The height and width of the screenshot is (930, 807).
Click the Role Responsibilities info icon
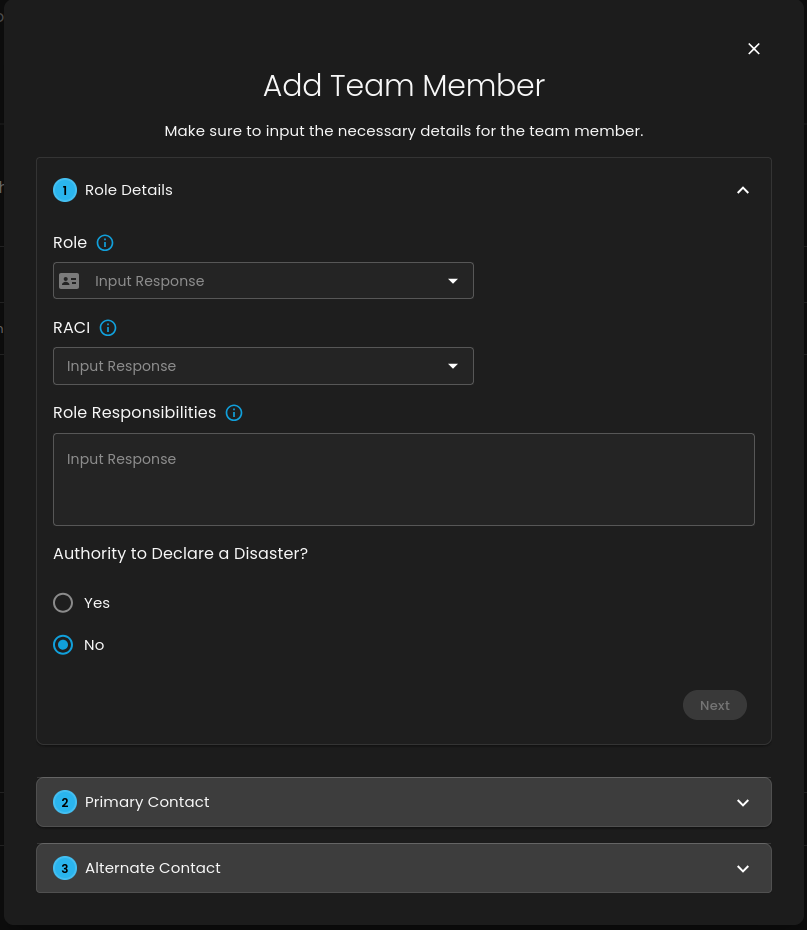pos(234,413)
